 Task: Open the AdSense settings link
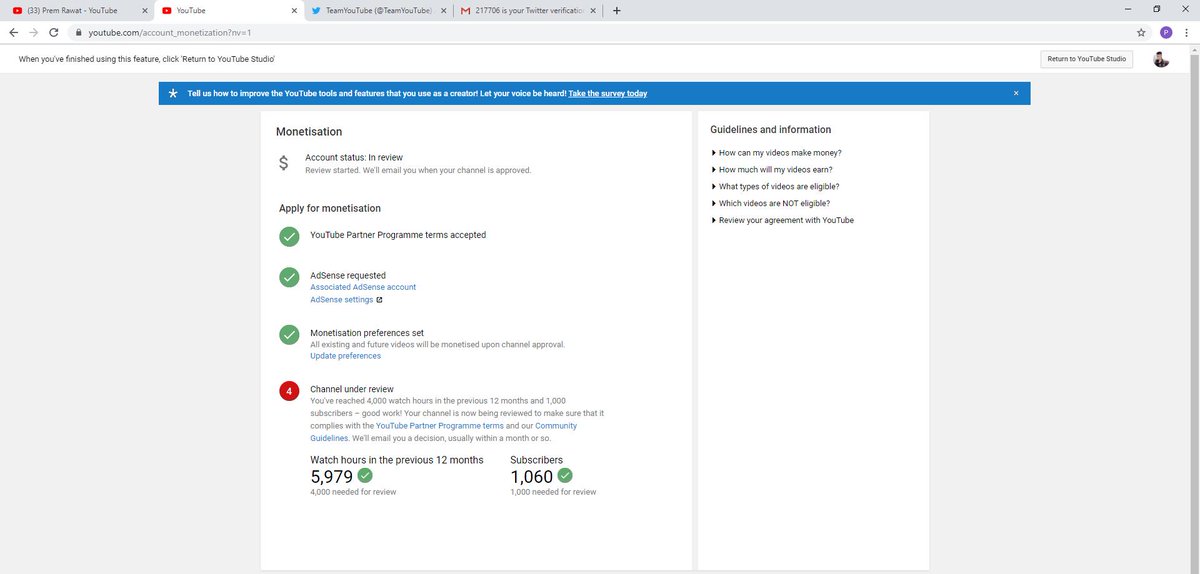tap(342, 299)
